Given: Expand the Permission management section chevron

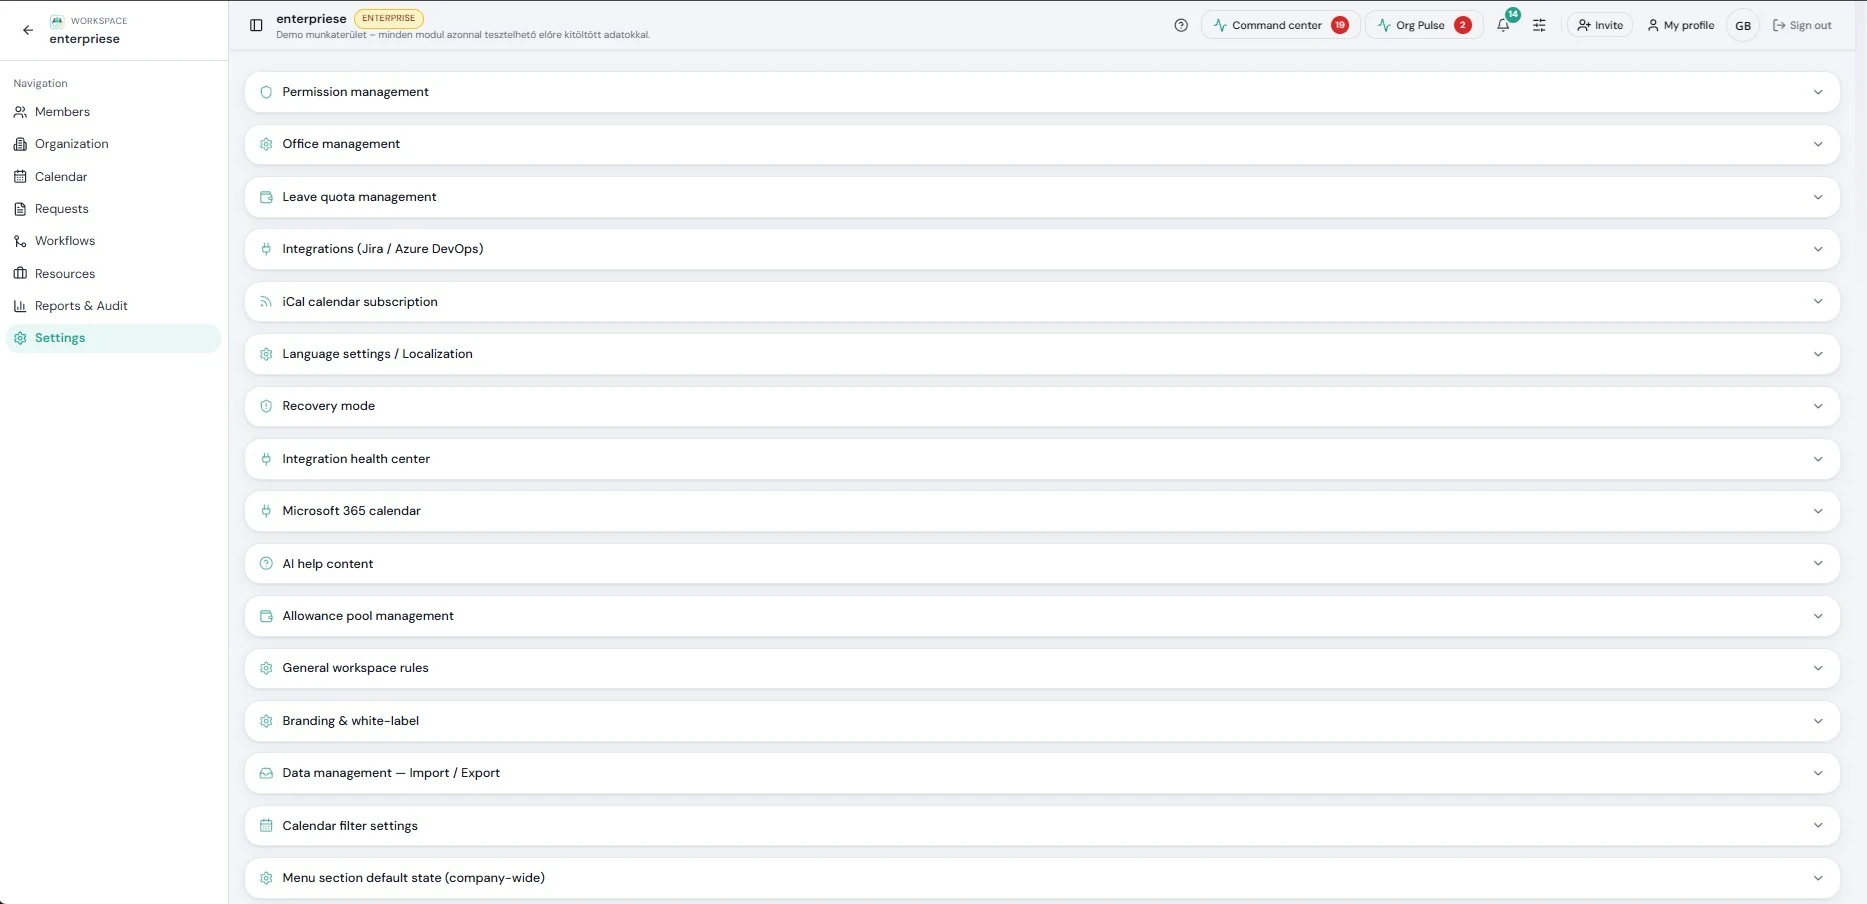Looking at the screenshot, I should (1818, 92).
